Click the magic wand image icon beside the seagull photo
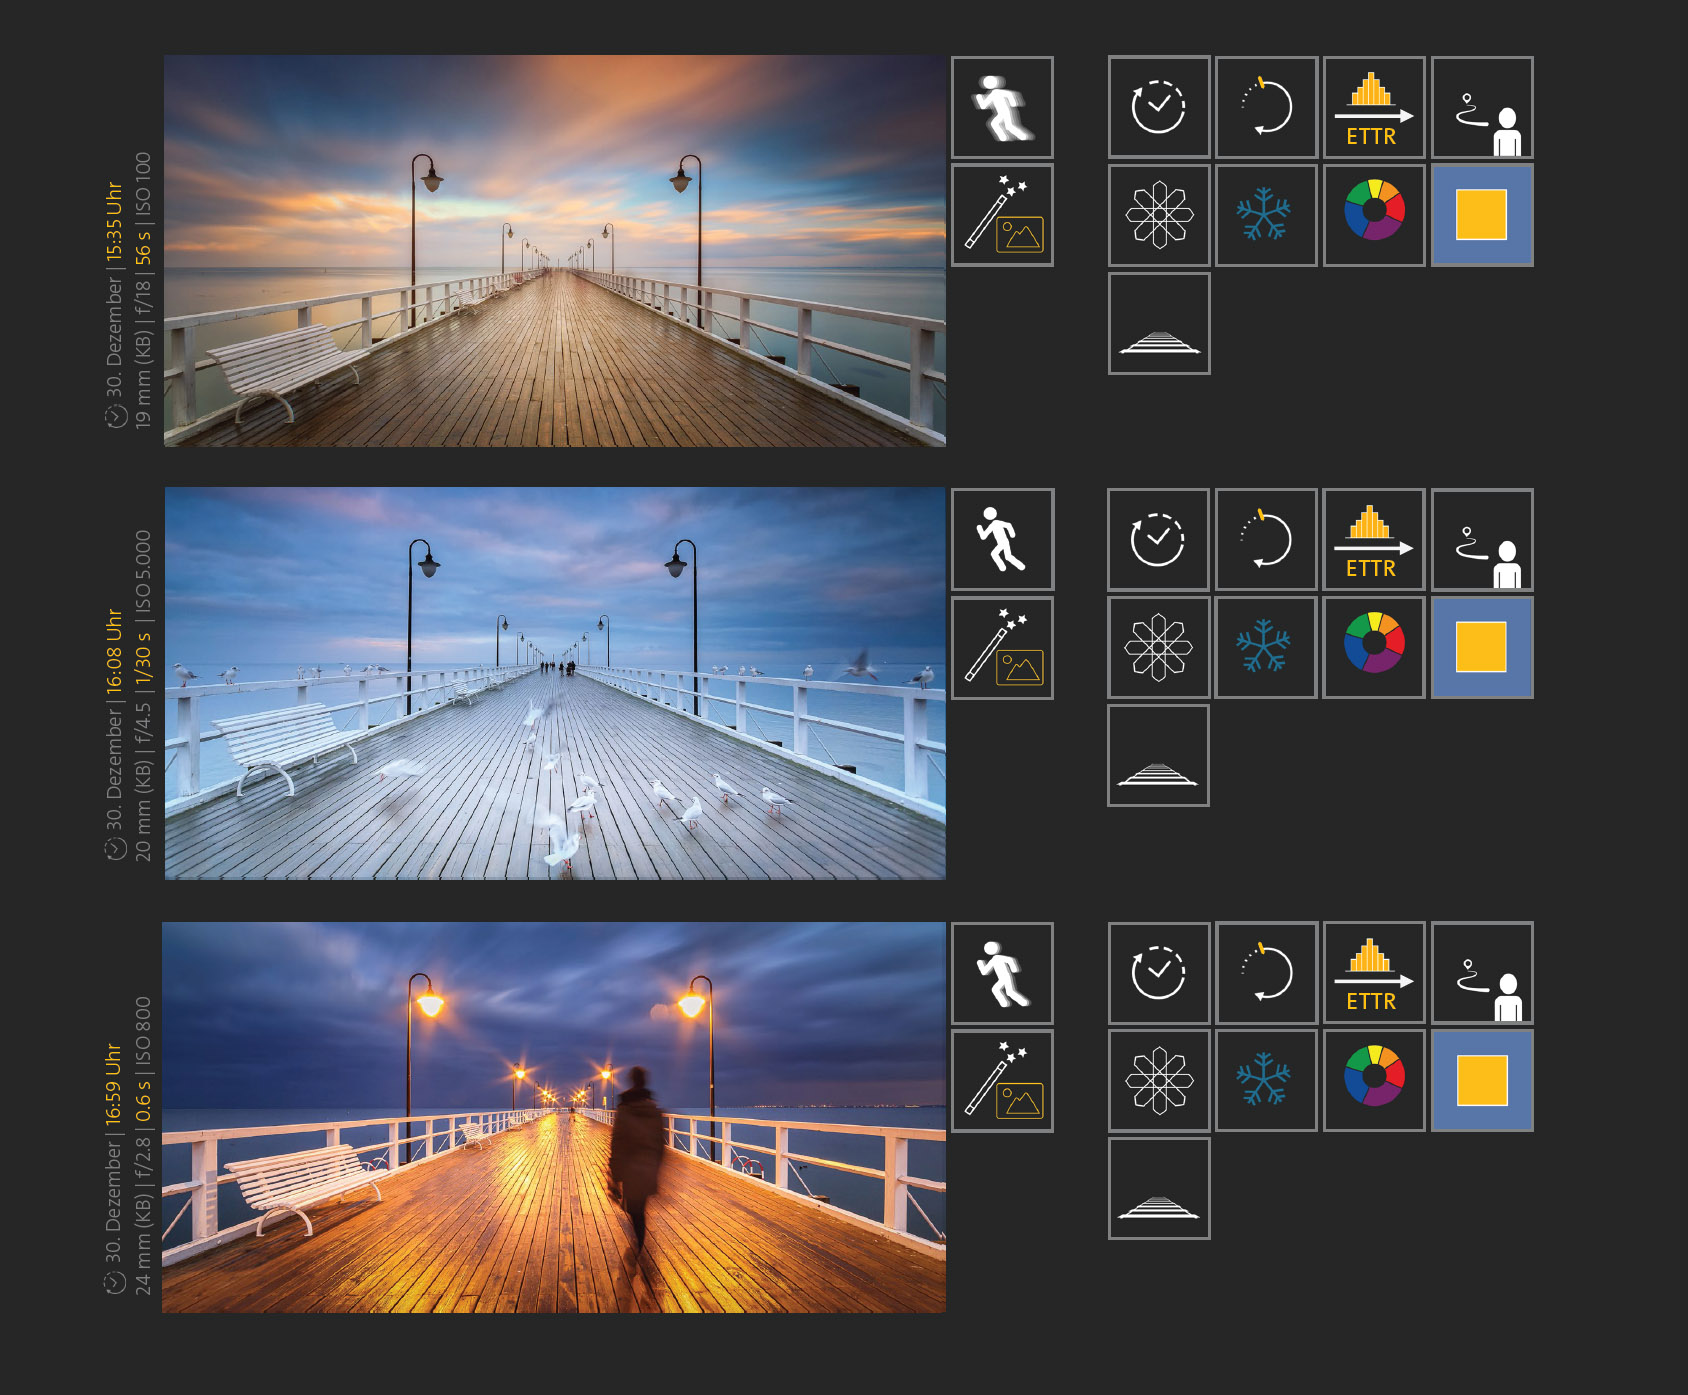This screenshot has width=1688, height=1395. (x=1002, y=647)
